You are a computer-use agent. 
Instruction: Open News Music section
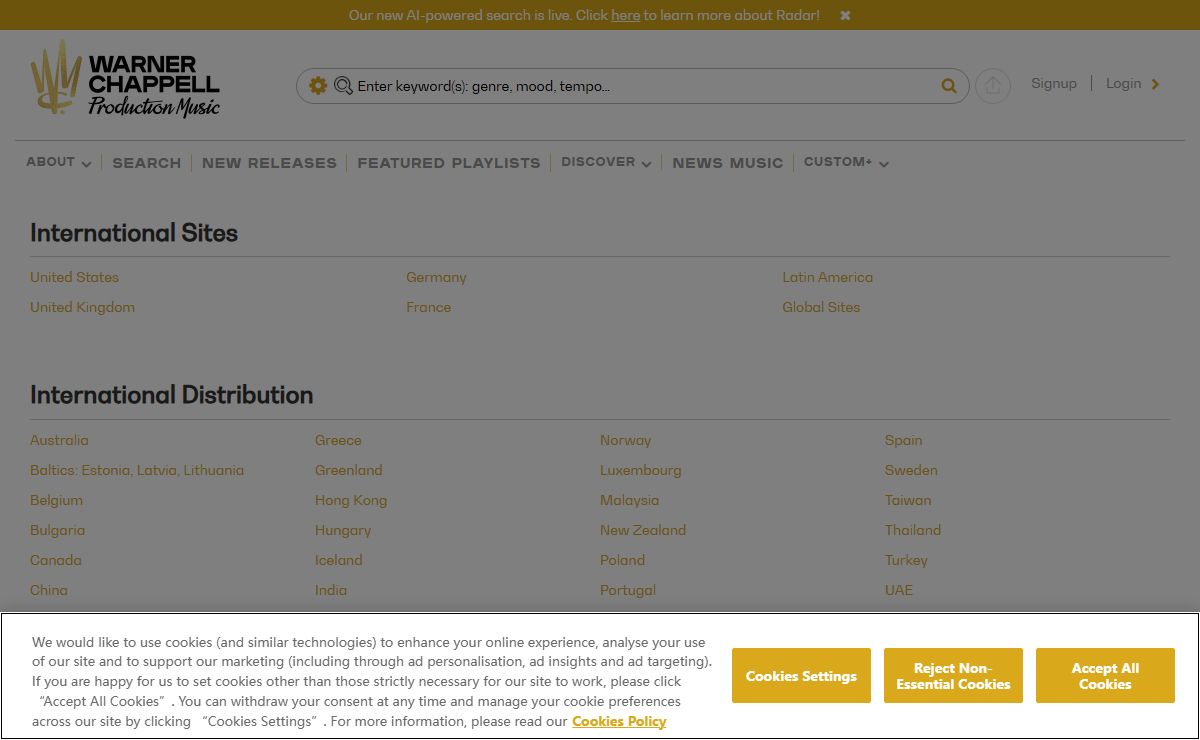click(x=728, y=163)
